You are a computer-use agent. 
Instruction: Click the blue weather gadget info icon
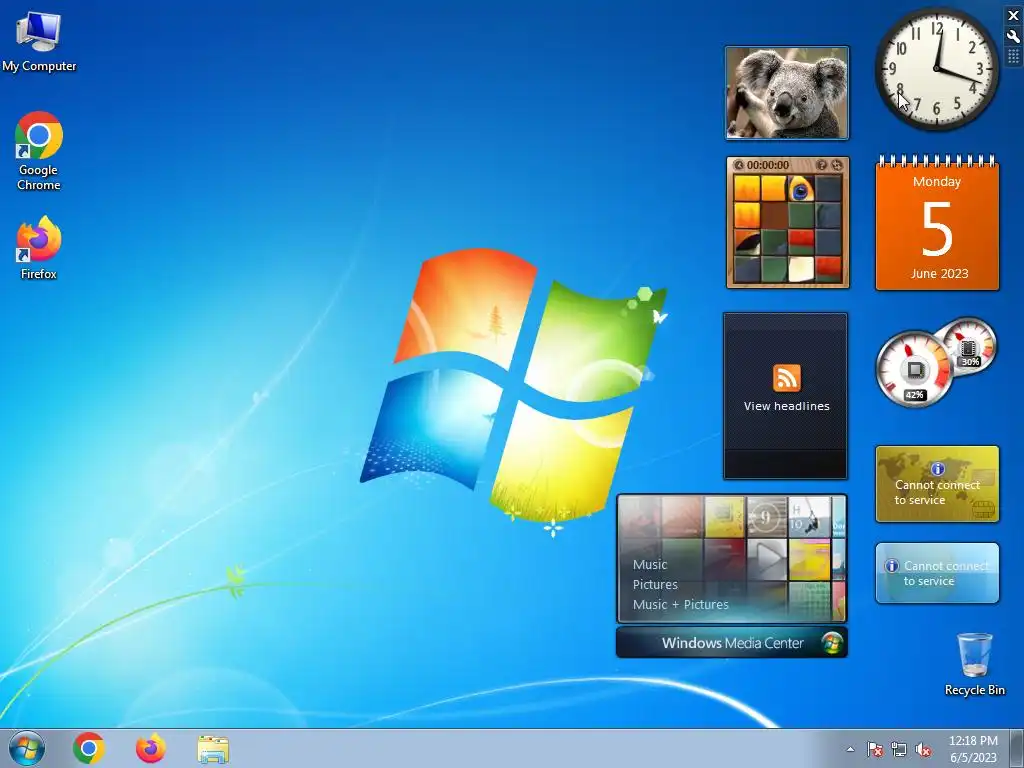(x=891, y=566)
